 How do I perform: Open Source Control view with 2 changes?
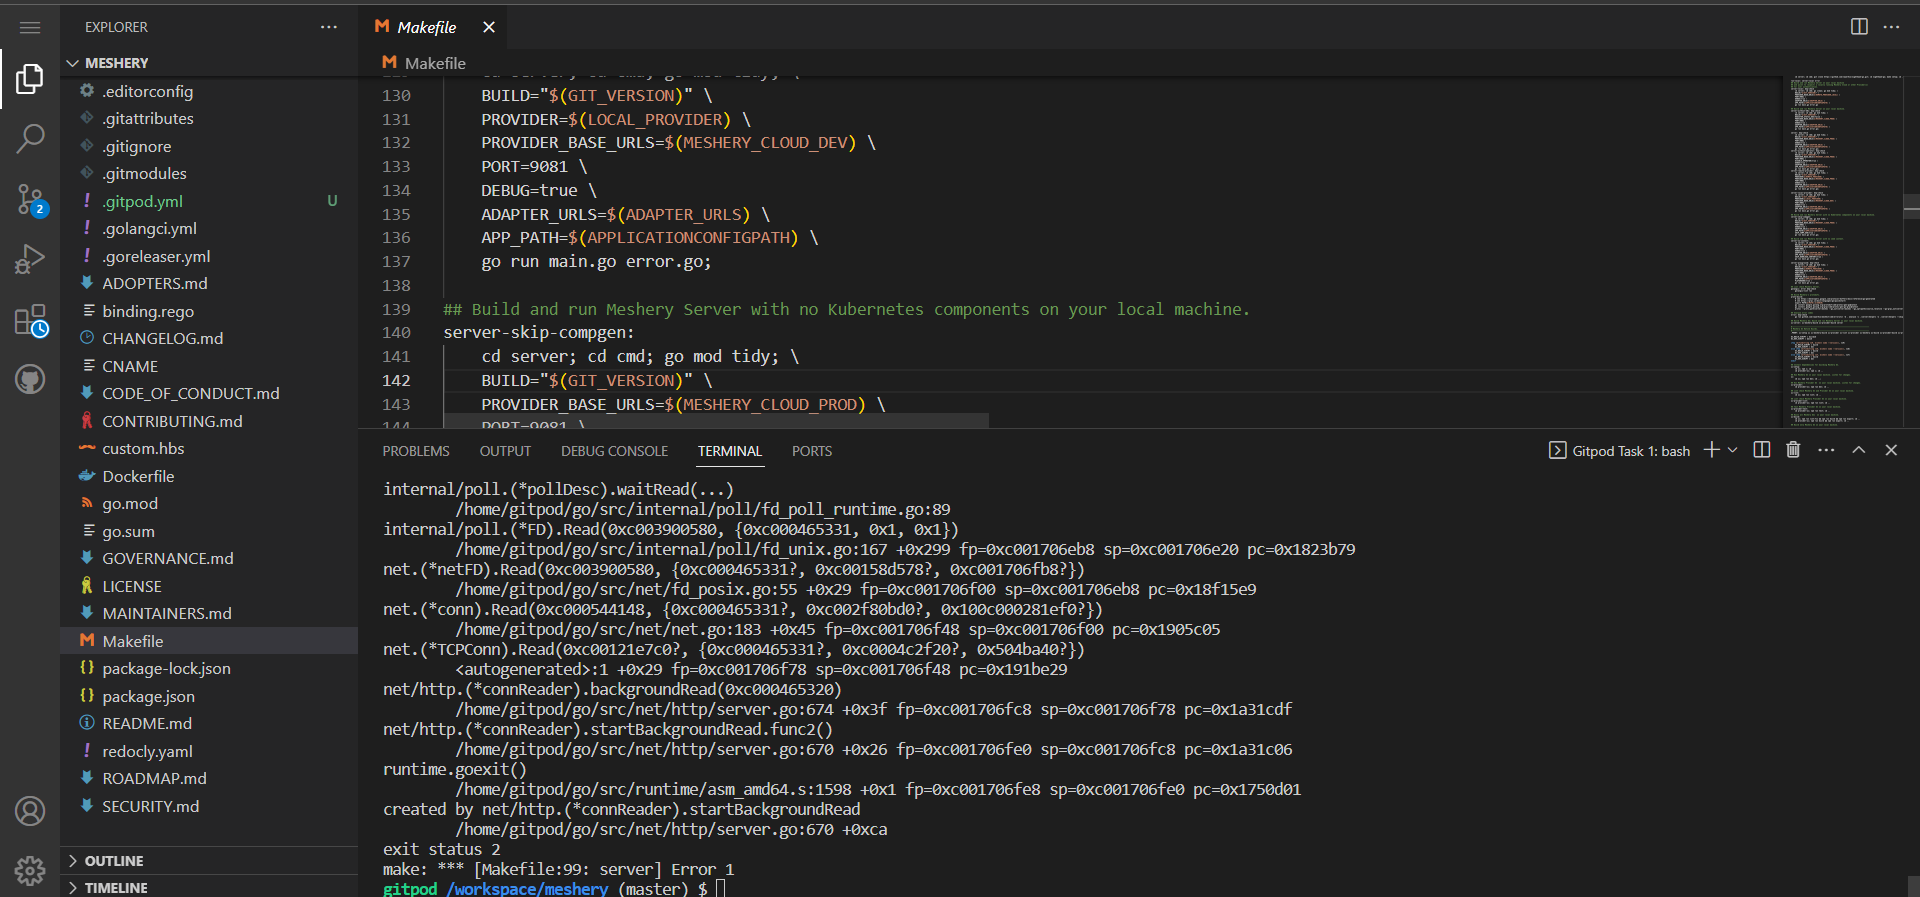tap(30, 199)
